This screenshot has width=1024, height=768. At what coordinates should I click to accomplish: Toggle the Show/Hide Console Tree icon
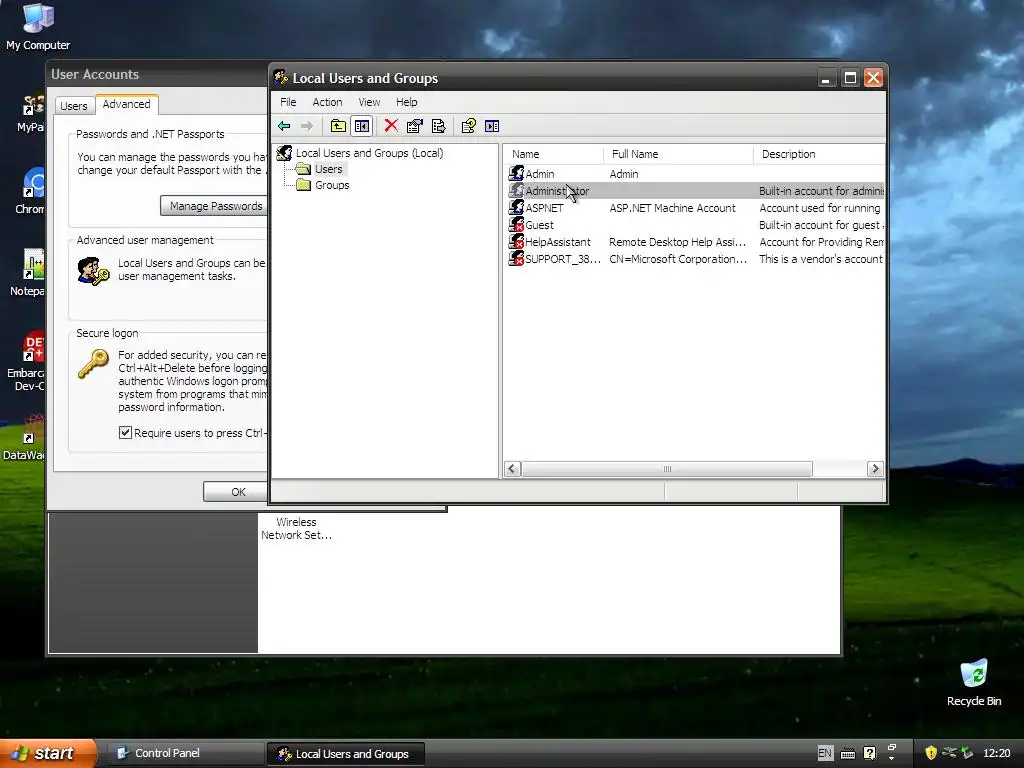click(x=362, y=126)
